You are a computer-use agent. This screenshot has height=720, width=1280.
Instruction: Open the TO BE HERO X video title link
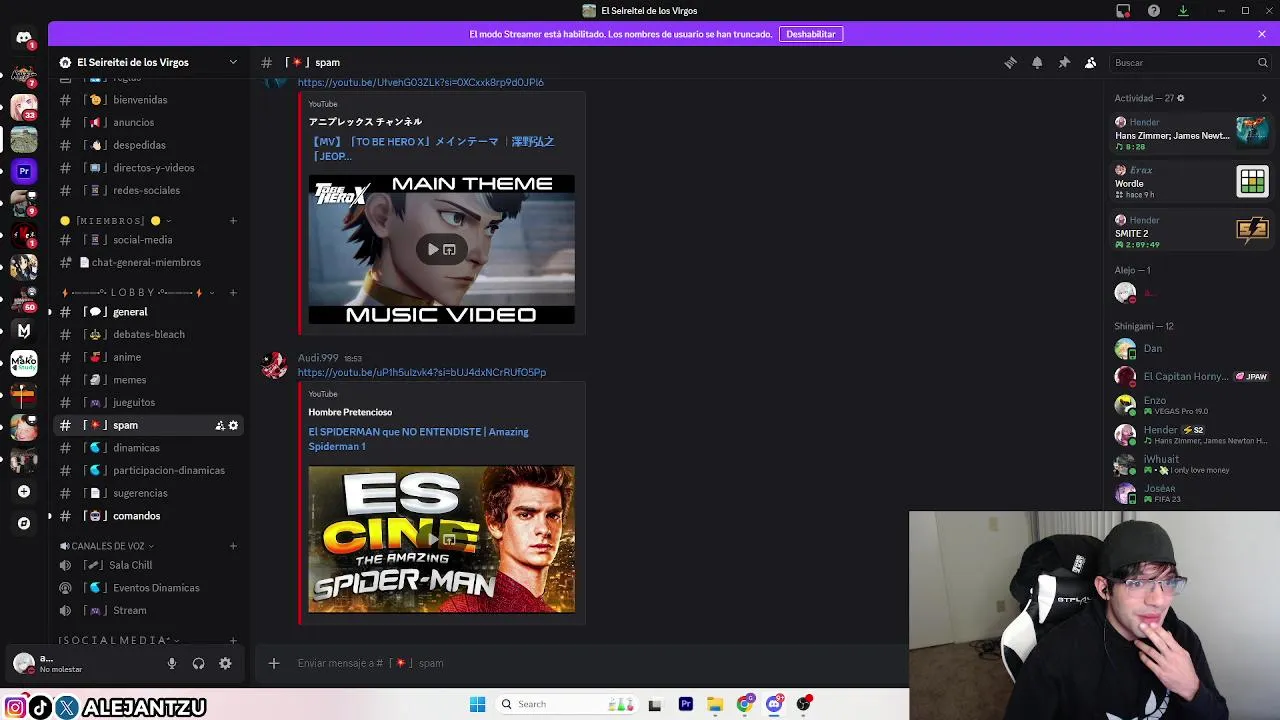click(432, 148)
